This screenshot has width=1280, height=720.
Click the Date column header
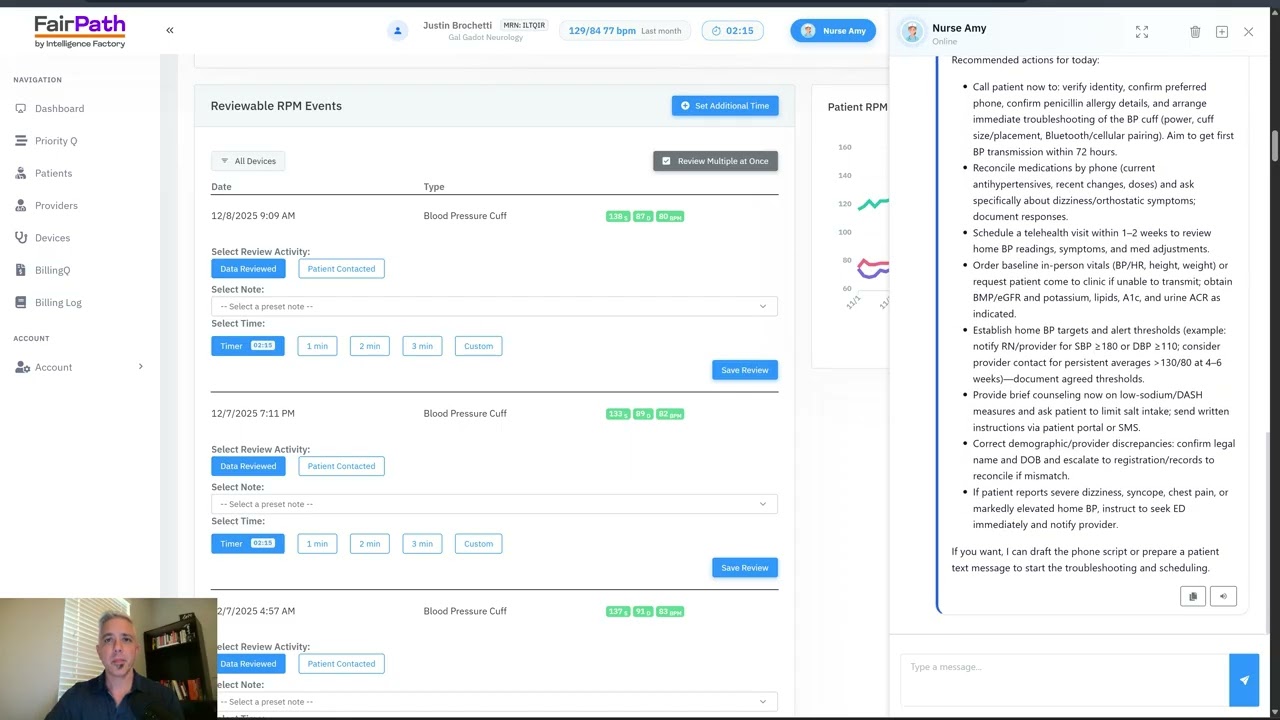[221, 187]
